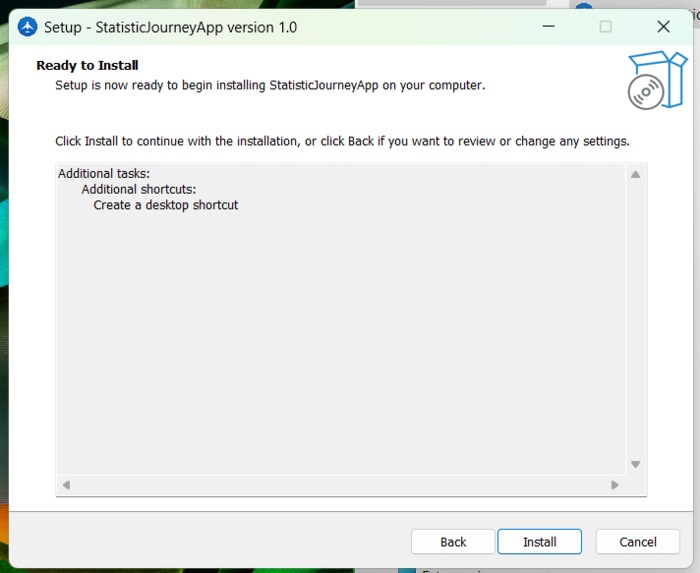Click the 'Click Install to continue' instruction text
Viewport: 700px width, 573px height.
point(342,141)
